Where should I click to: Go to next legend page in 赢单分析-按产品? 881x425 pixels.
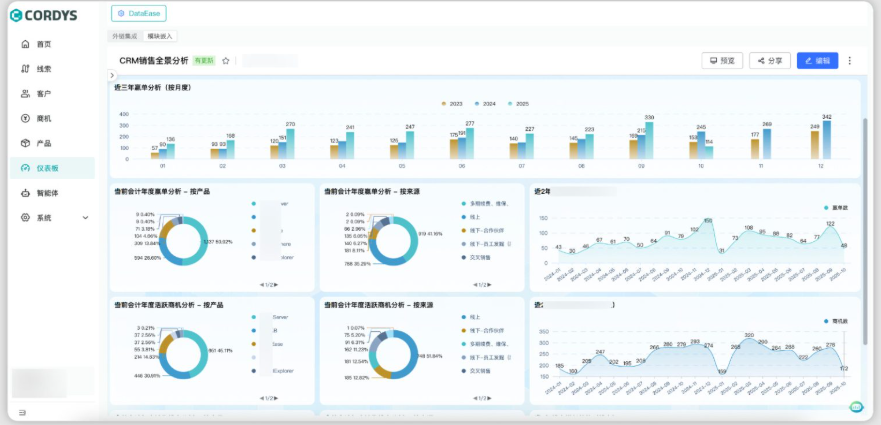(x=276, y=285)
